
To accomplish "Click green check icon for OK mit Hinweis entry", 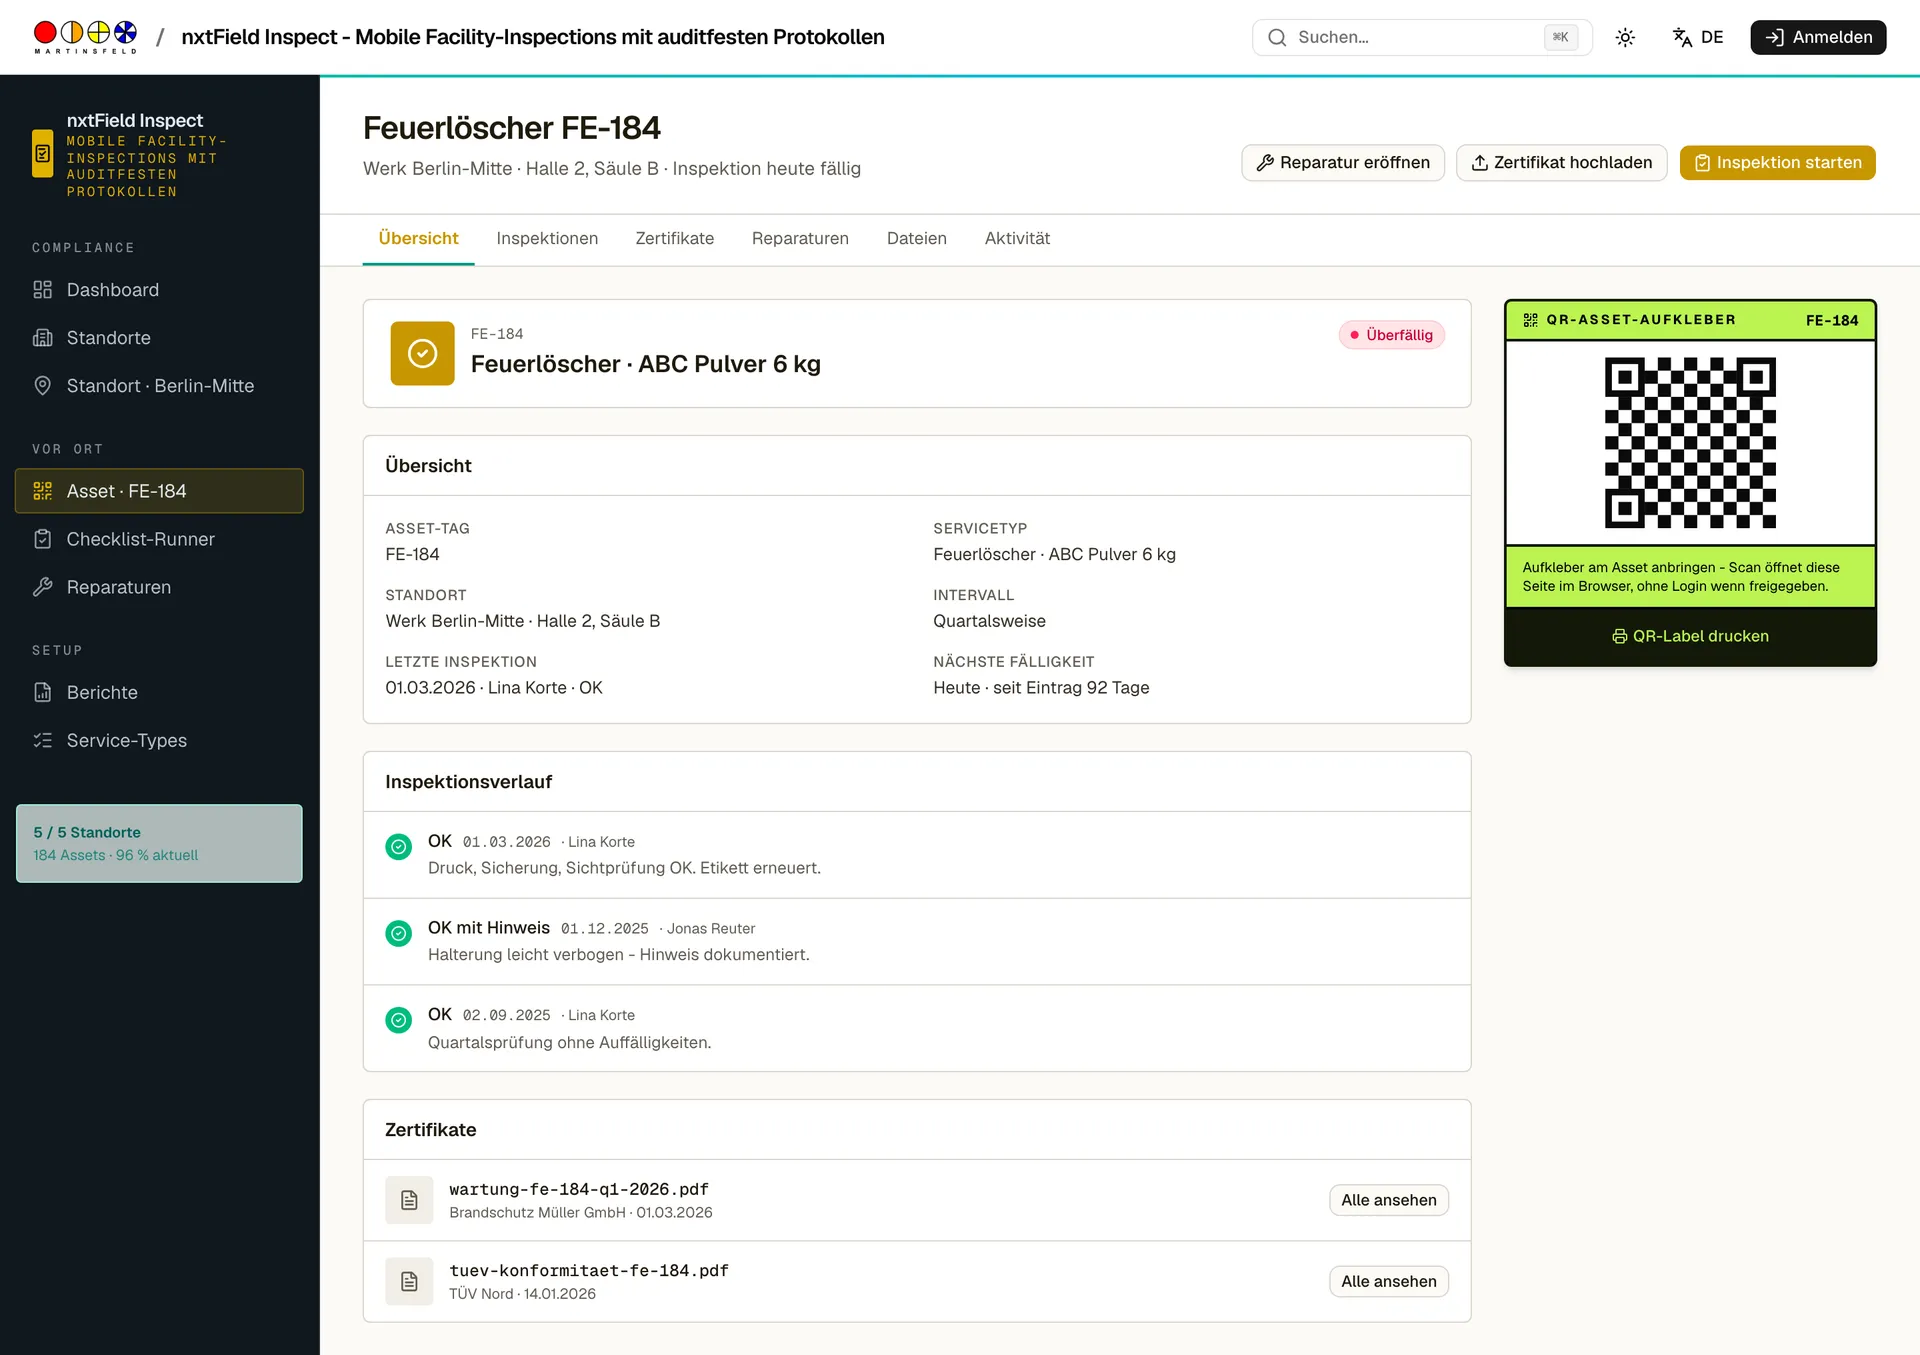I will (399, 933).
